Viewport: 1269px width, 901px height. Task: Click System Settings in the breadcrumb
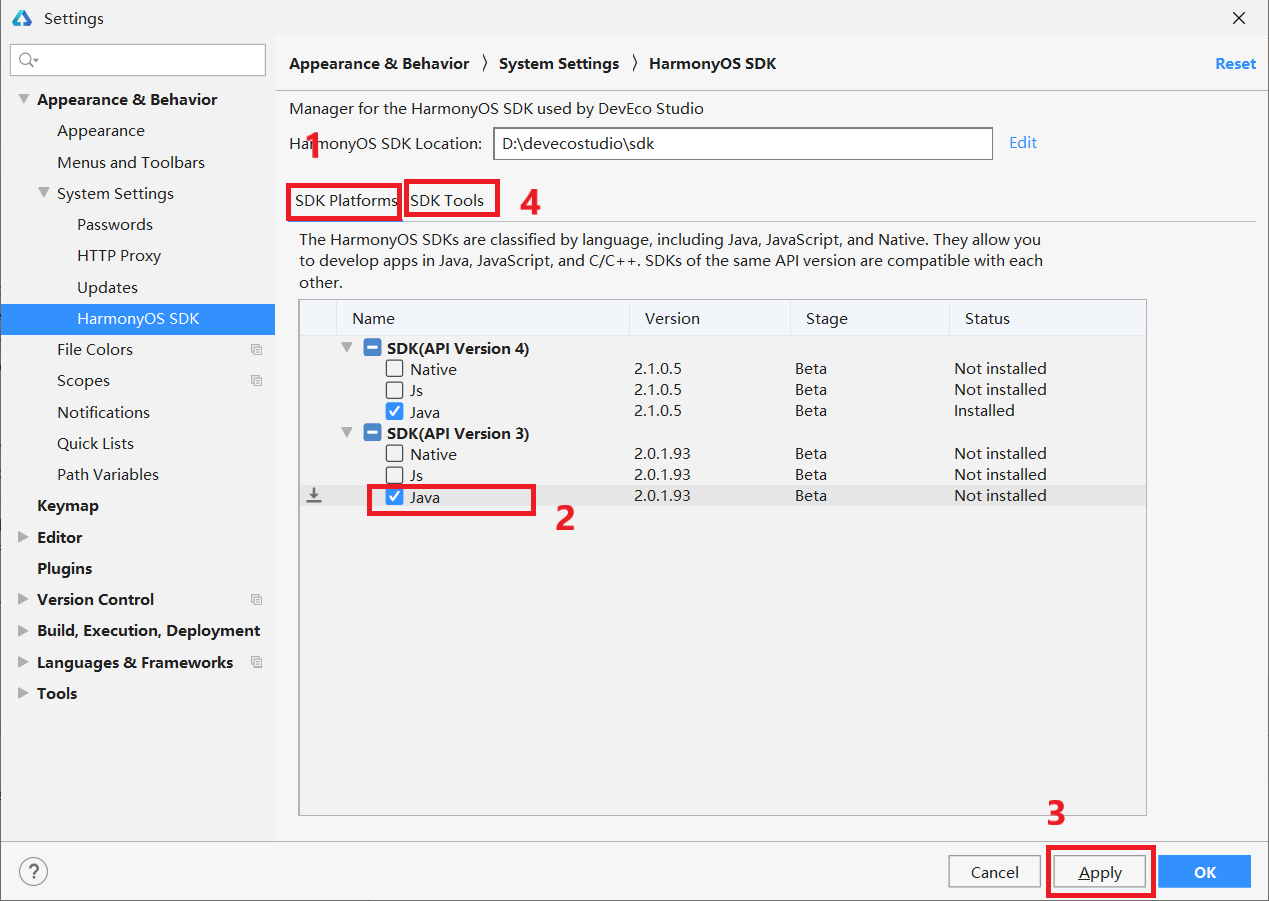click(559, 63)
